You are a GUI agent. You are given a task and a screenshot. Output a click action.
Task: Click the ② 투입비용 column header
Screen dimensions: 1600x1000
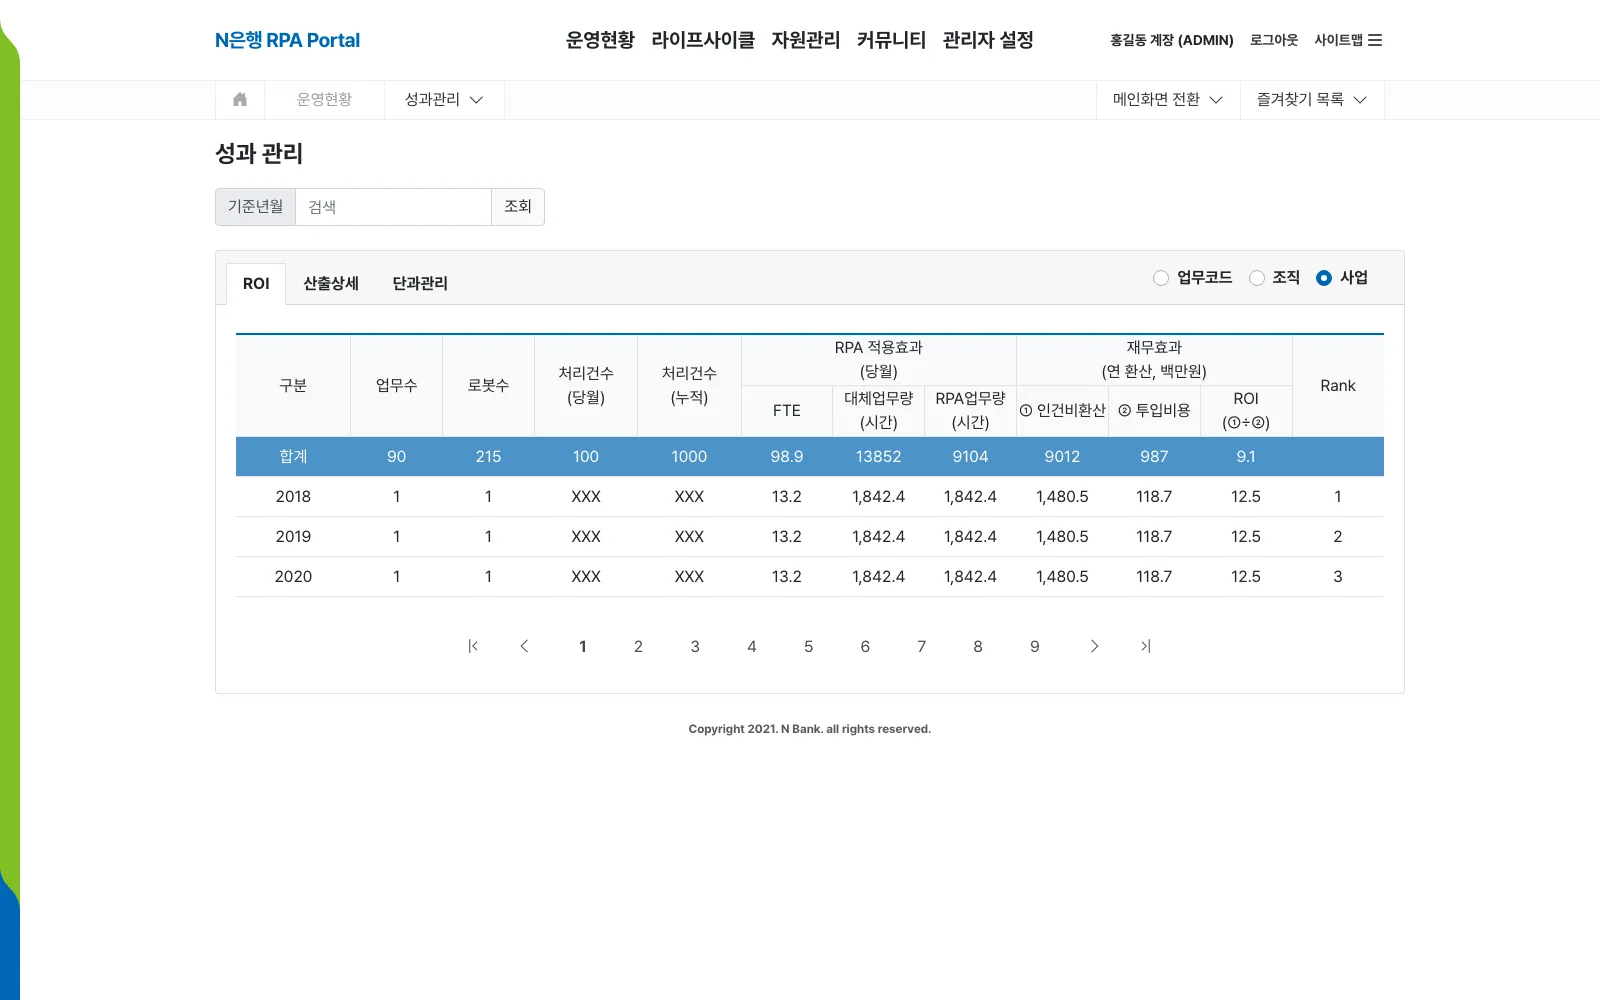tap(1154, 410)
